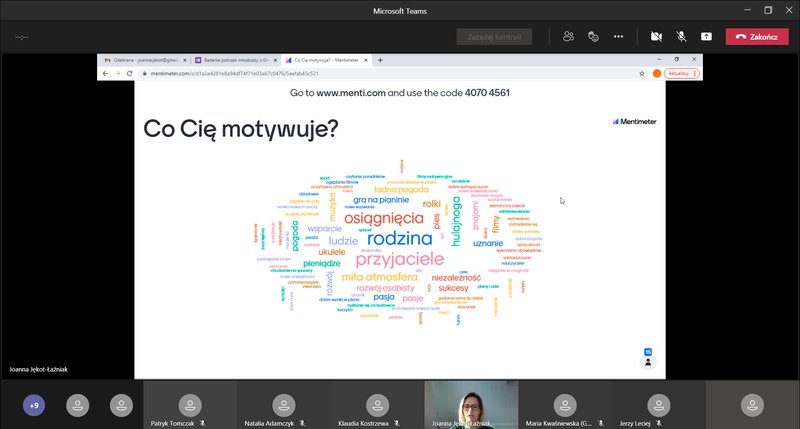
Task: Open the More actions ellipsis menu
Action: click(x=618, y=36)
